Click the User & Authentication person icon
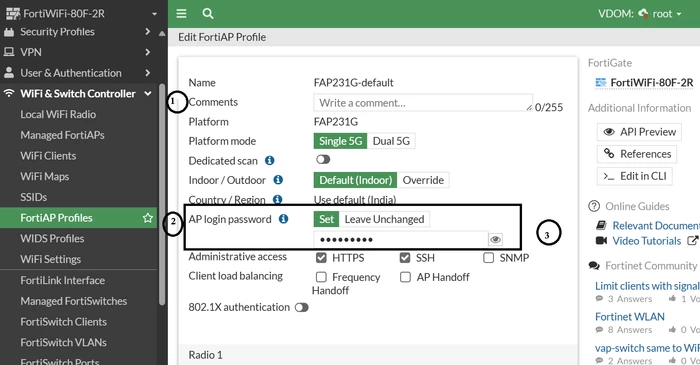This screenshot has width=700, height=365. pyautogui.click(x=8, y=72)
